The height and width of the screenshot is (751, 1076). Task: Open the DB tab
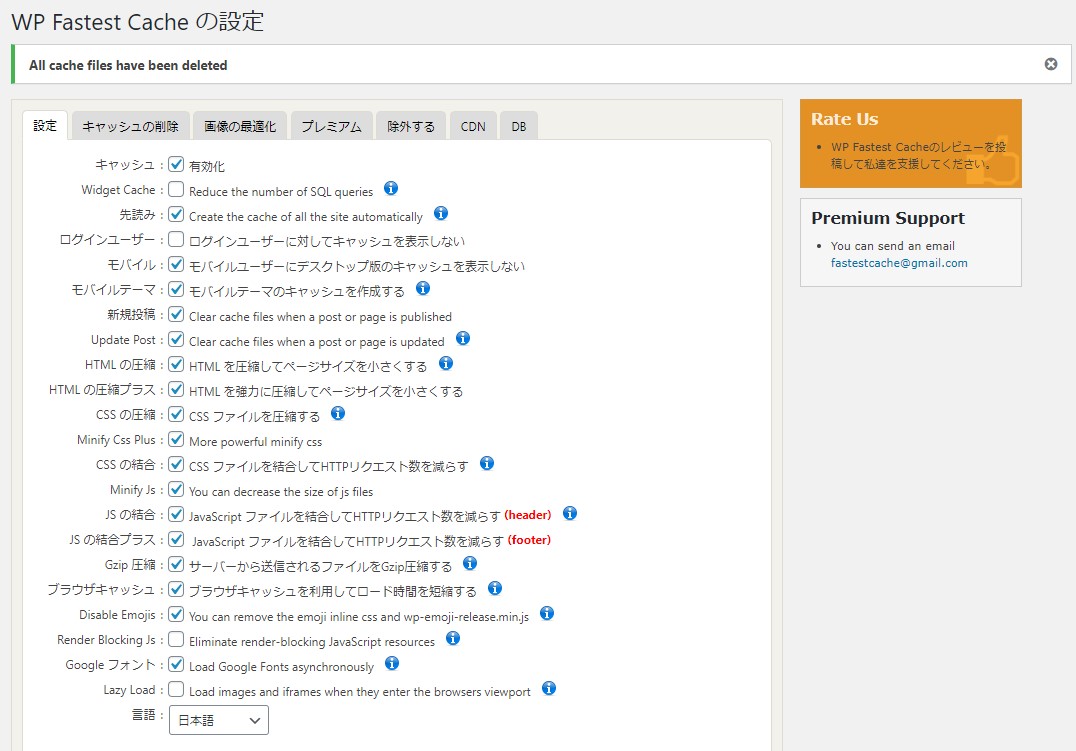tap(519, 126)
